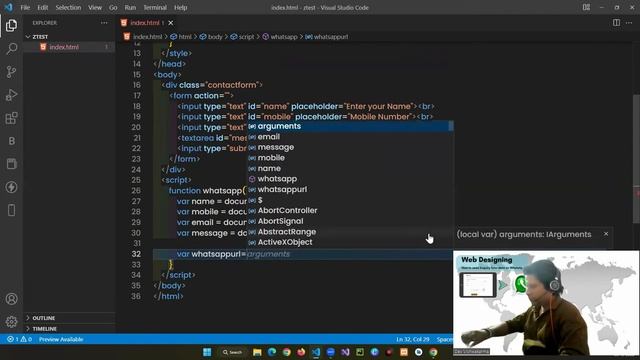The width and height of the screenshot is (640, 360).
Task: Click taskbar Search box
Action: click(x=232, y=352)
